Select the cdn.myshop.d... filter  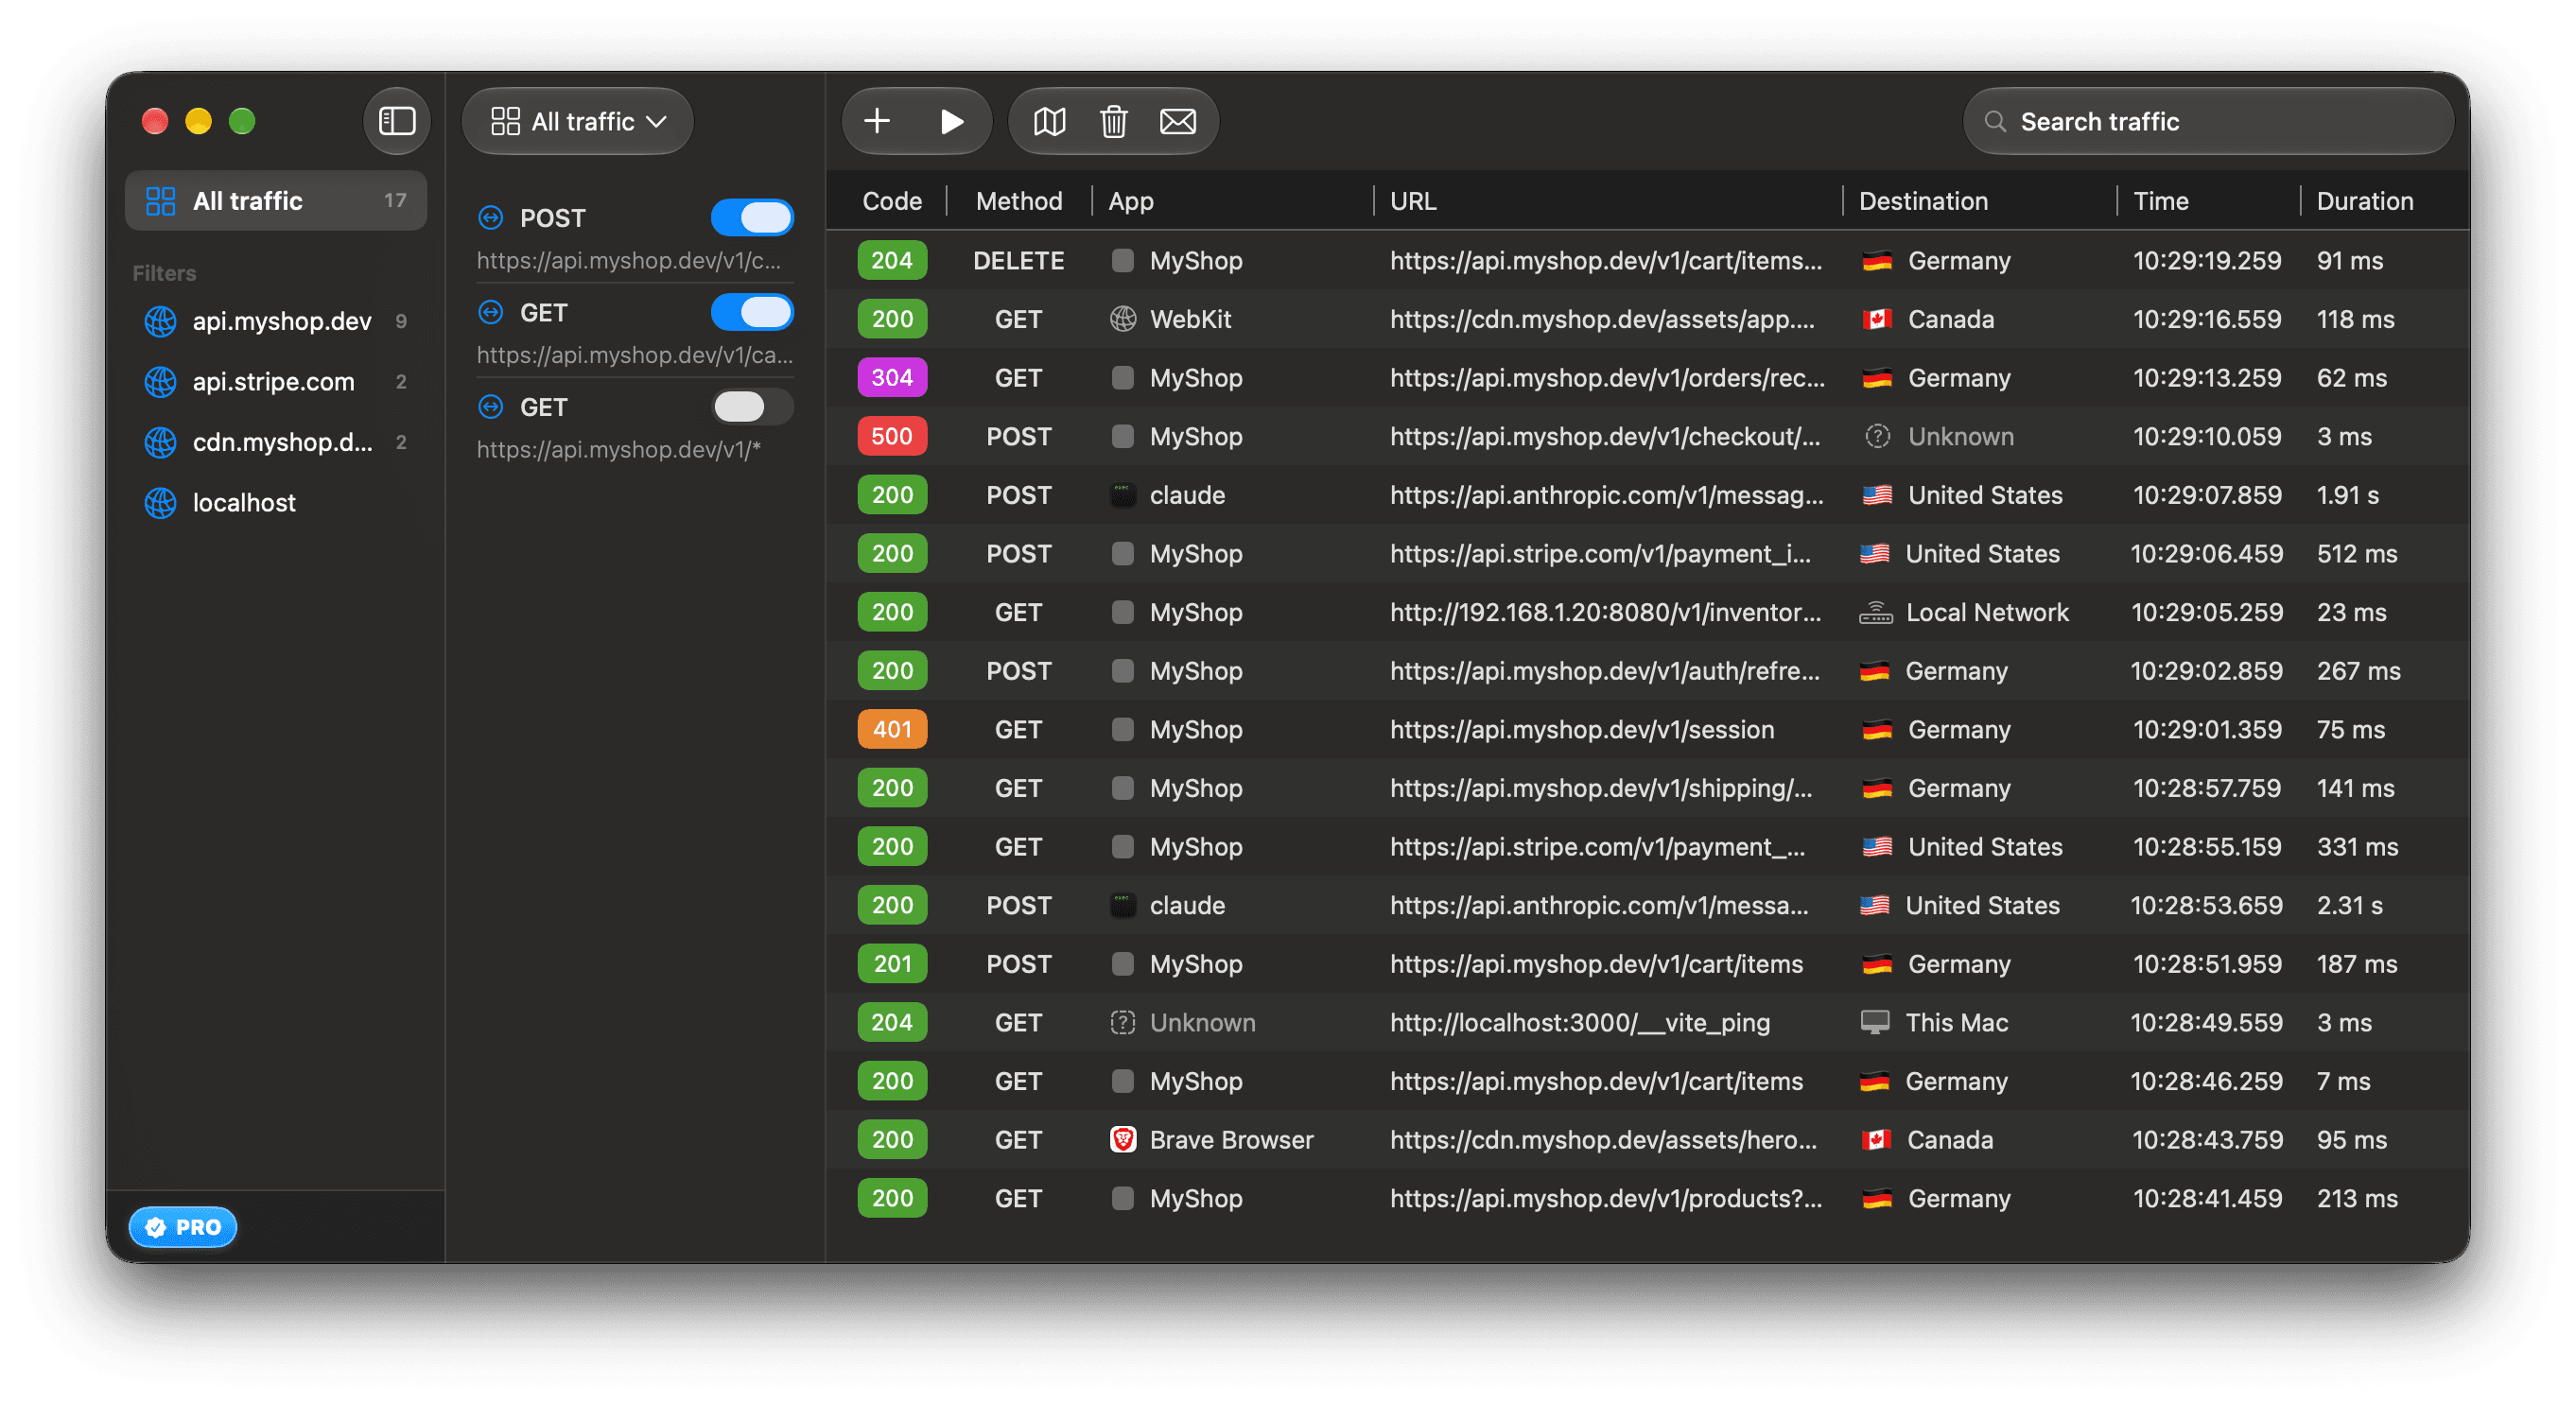coord(275,442)
